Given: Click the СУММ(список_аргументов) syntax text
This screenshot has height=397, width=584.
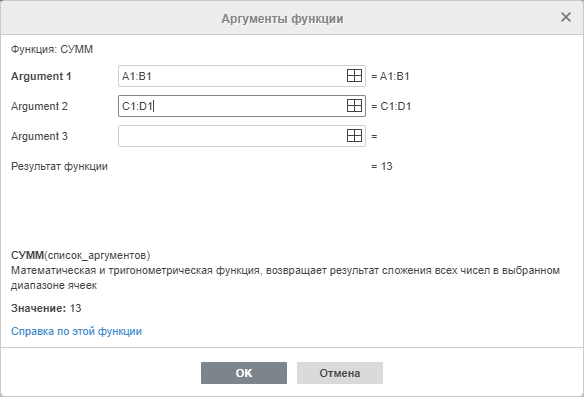Looking at the screenshot, I should pyautogui.click(x=80, y=255).
